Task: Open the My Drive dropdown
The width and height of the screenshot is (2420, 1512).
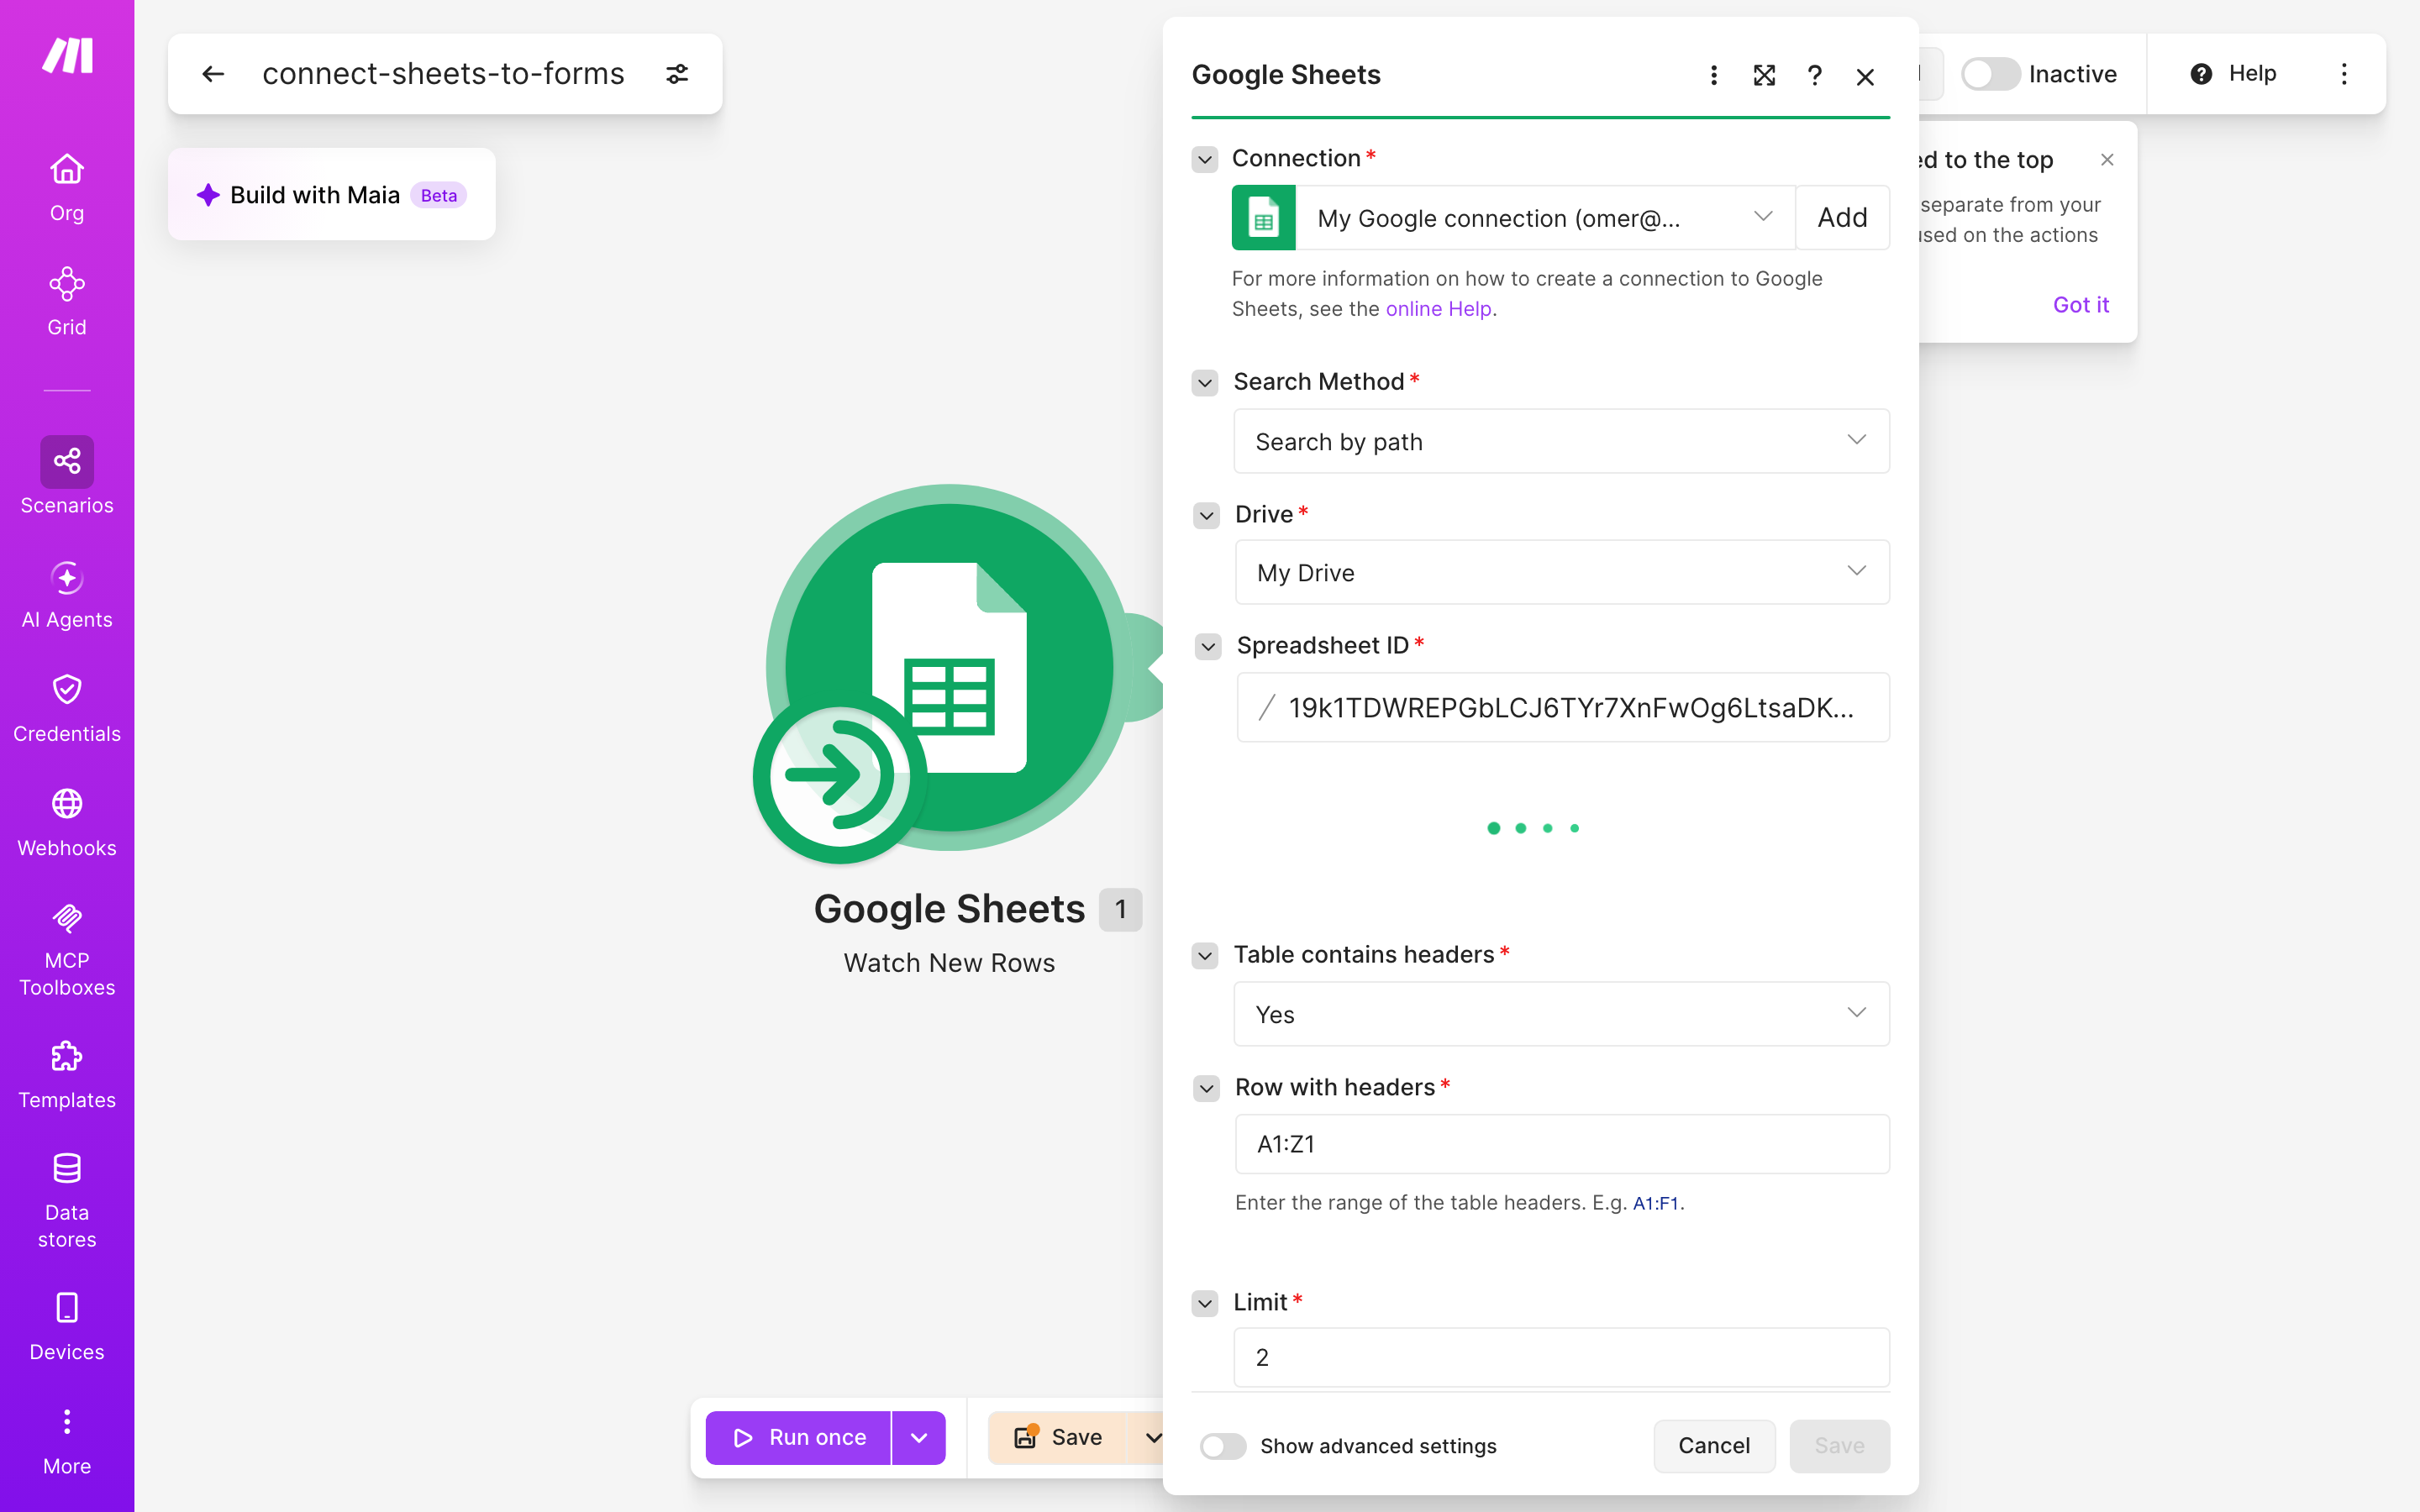Action: coord(1562,572)
